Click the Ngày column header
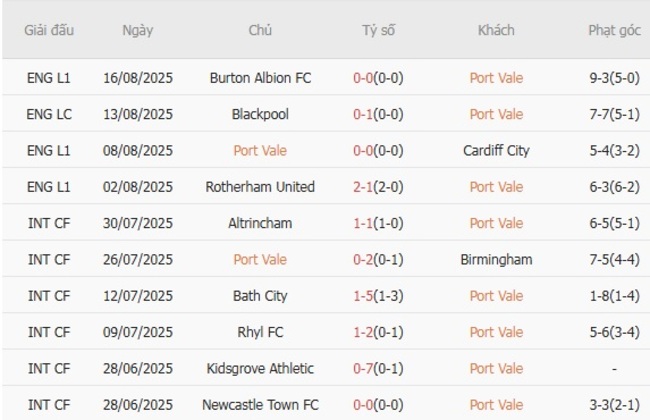This screenshot has height=420, width=650. [x=138, y=30]
